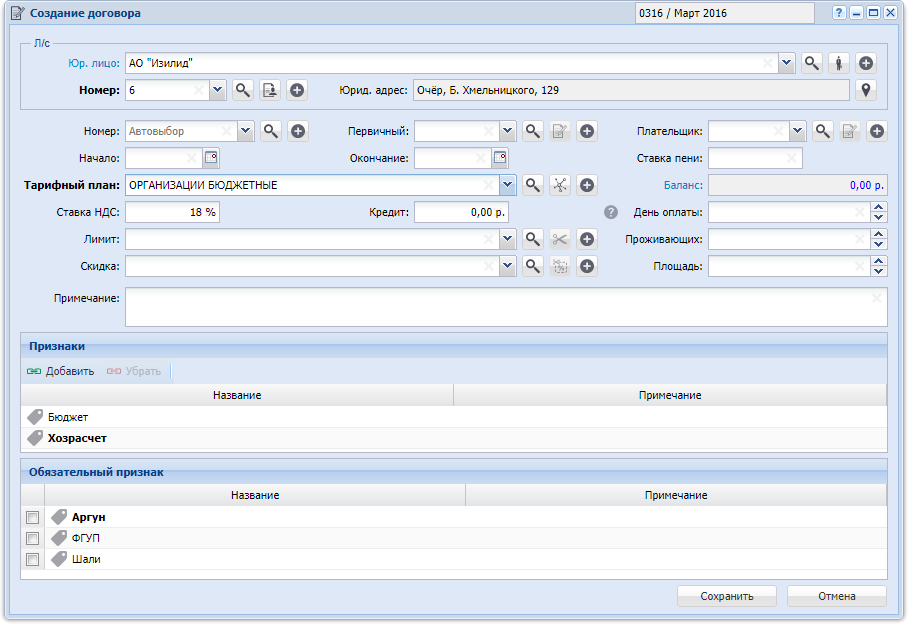
Task: Open the person icon beside Юр. лицо
Action: point(839,63)
